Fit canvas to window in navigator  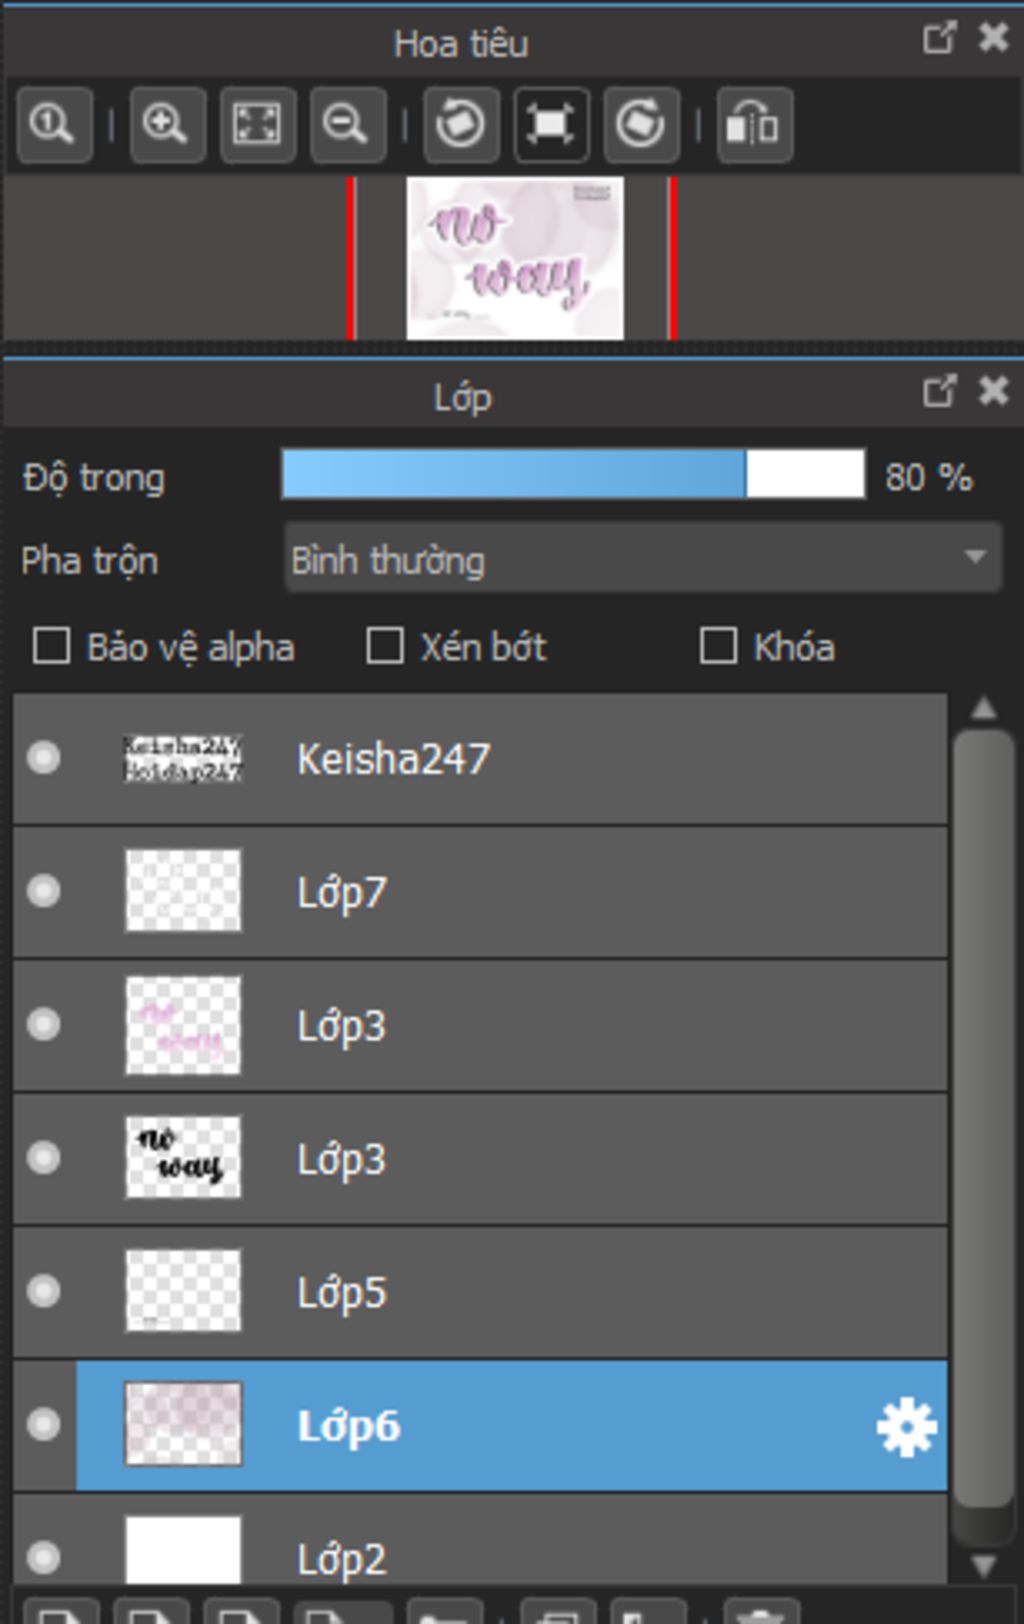(x=257, y=125)
